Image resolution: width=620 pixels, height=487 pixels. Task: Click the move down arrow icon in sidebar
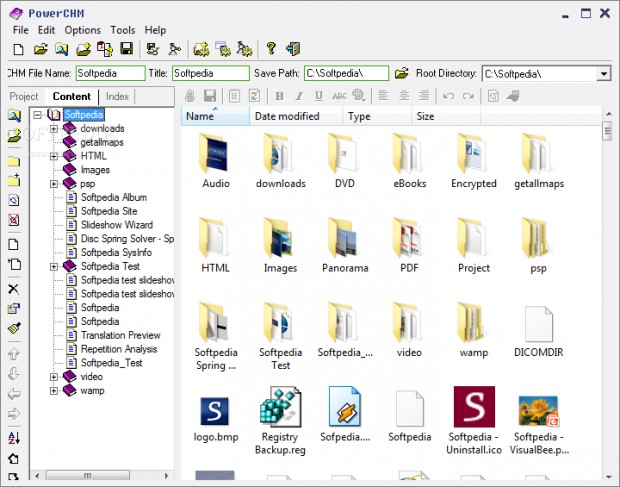point(13,374)
